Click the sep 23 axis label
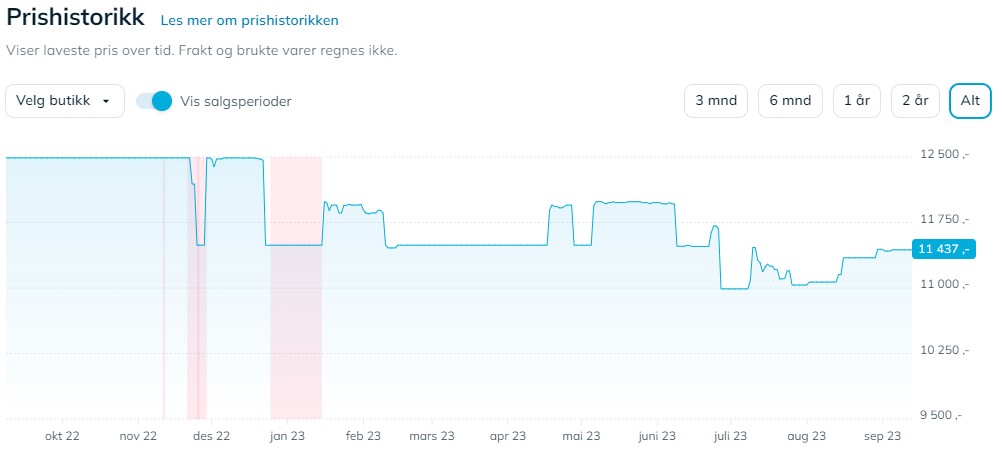1002x459 pixels. (883, 436)
